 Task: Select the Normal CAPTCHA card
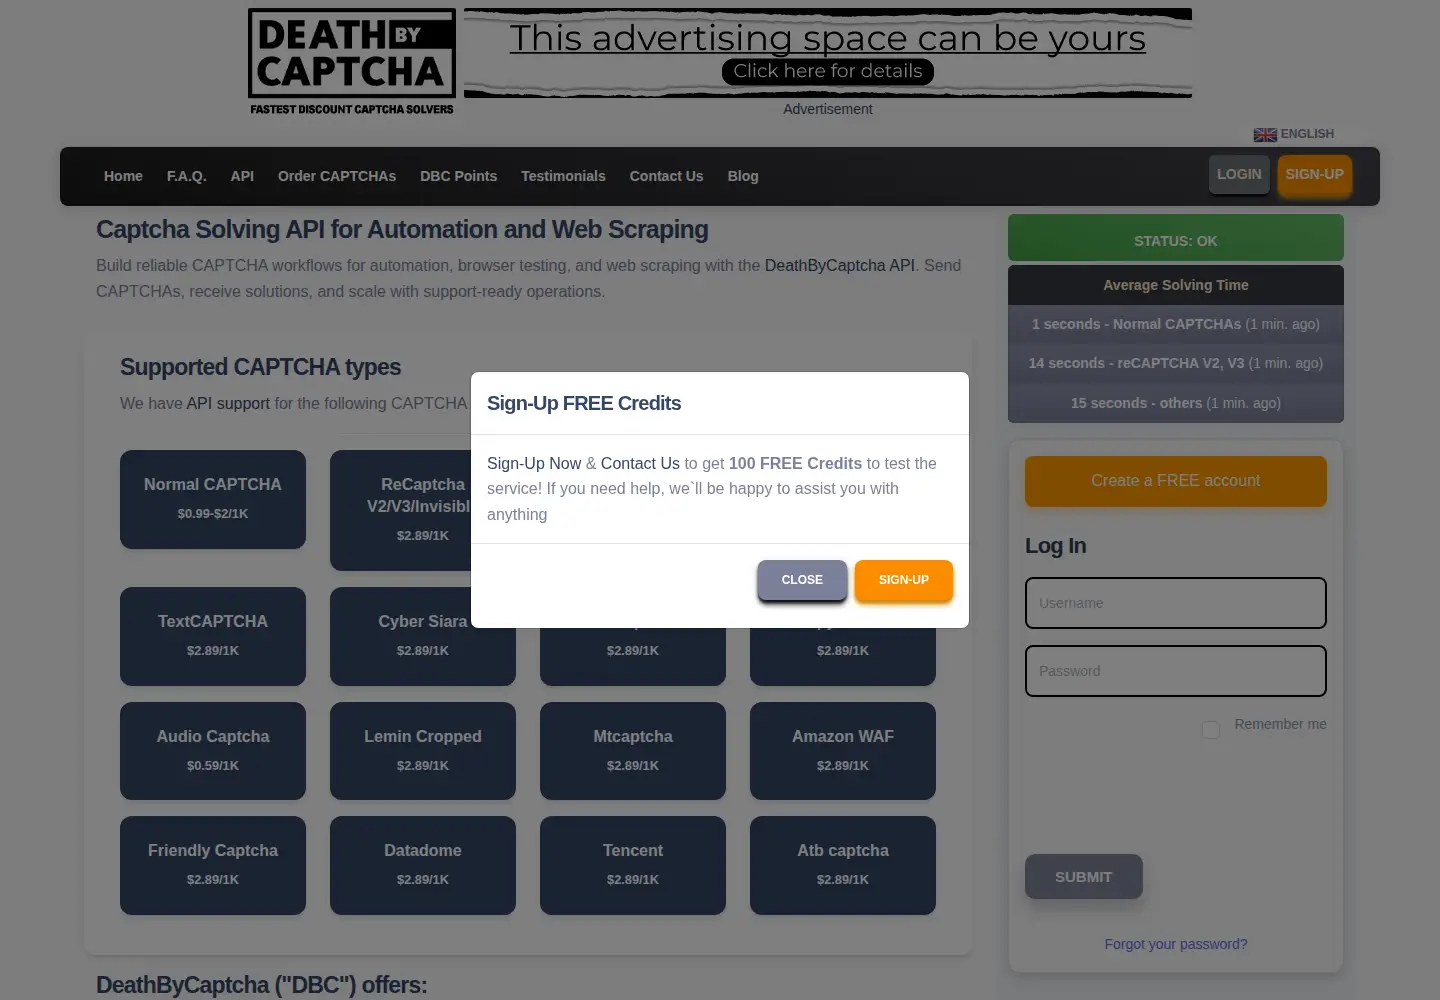[213, 499]
